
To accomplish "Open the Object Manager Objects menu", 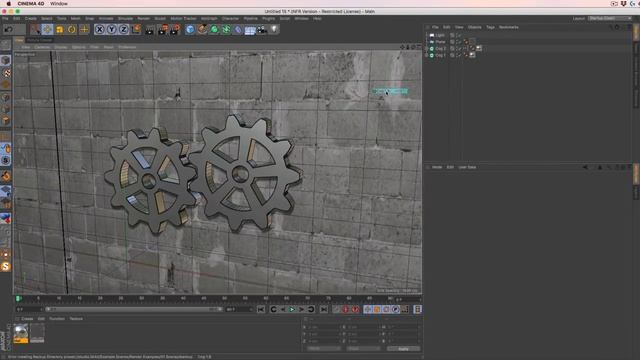I will (474, 27).
